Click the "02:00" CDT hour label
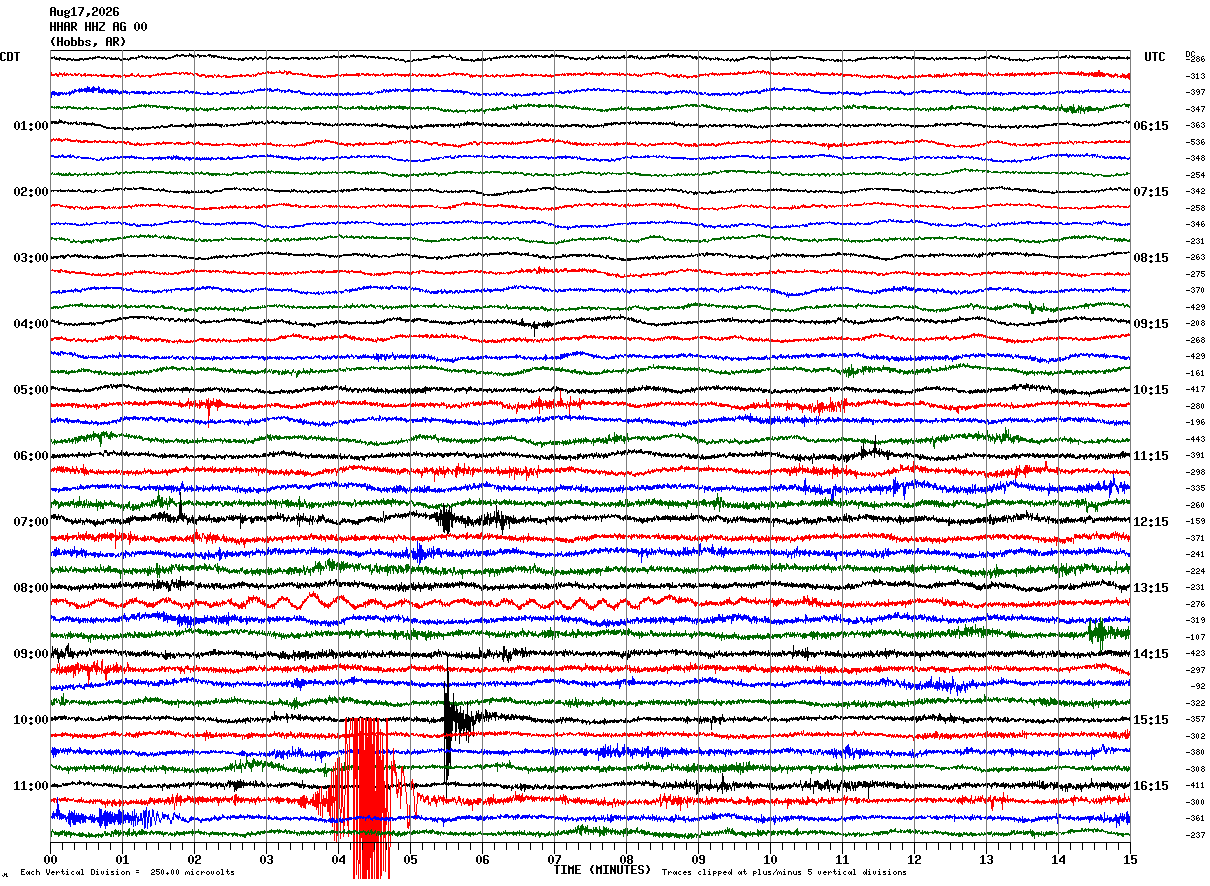This screenshot has height=886, width=1210. click(x=31, y=192)
